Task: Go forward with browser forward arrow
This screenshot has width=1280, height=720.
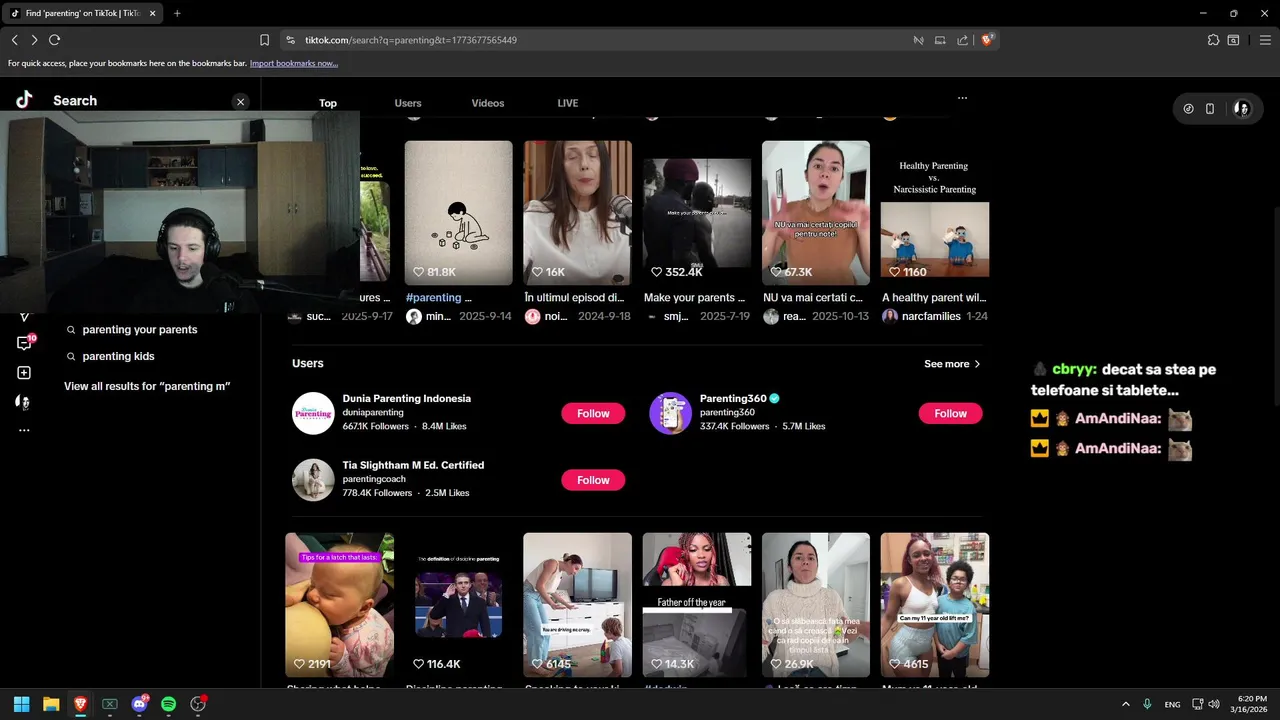Action: (34, 40)
